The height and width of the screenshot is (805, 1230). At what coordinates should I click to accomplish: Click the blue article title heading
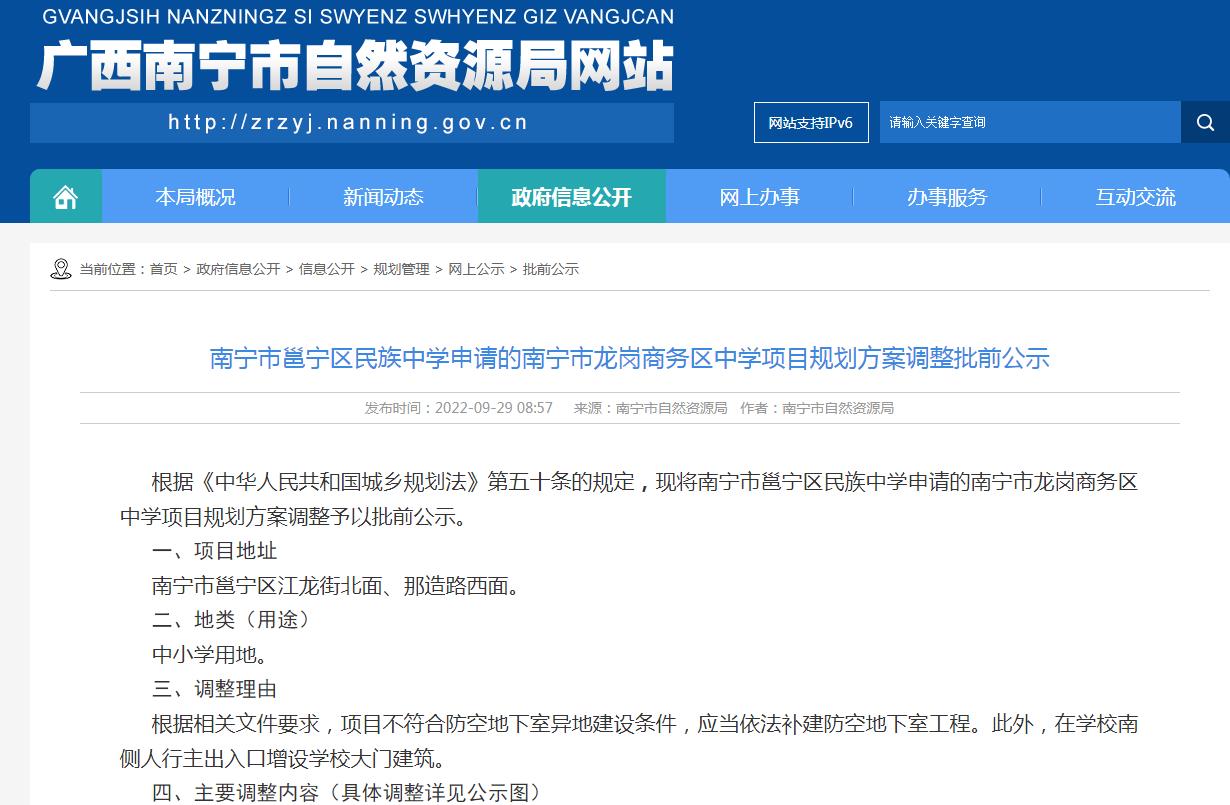coord(629,358)
